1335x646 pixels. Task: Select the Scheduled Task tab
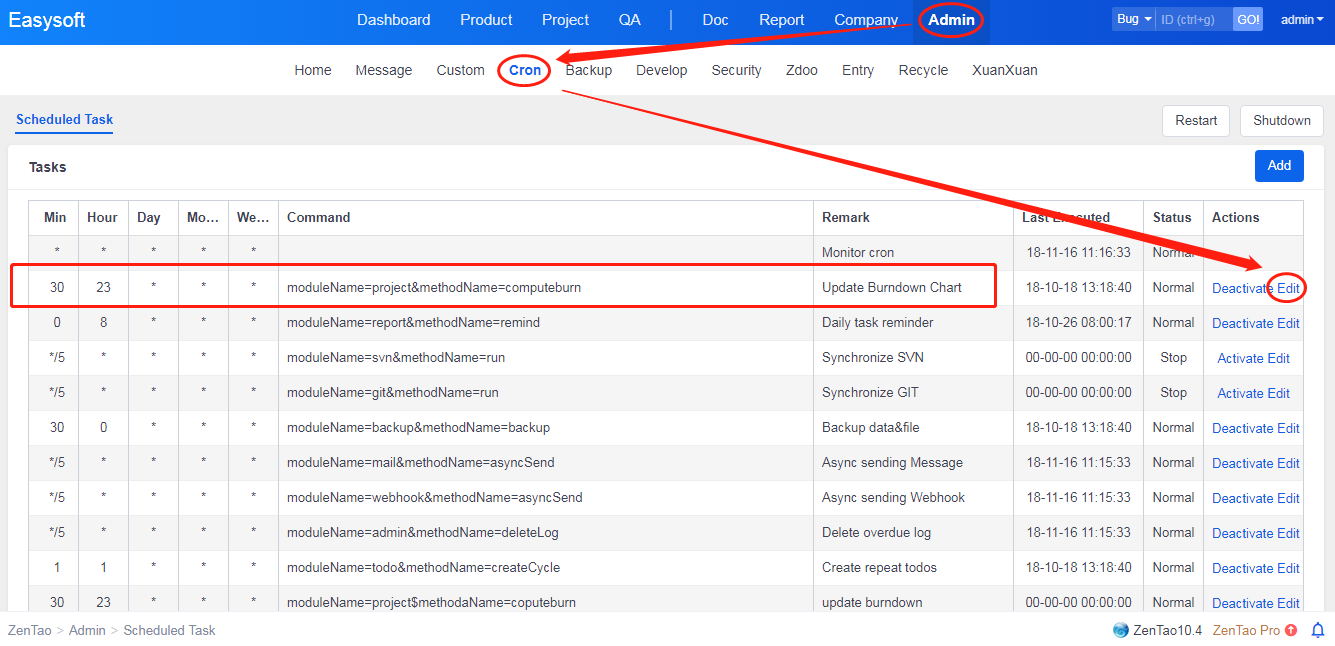tap(65, 119)
